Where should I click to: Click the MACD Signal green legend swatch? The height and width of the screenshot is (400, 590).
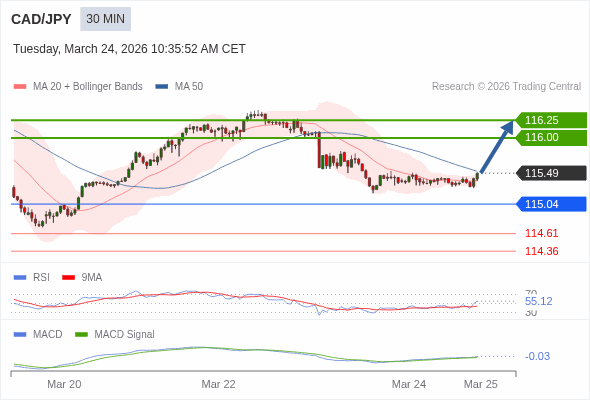pos(81,335)
